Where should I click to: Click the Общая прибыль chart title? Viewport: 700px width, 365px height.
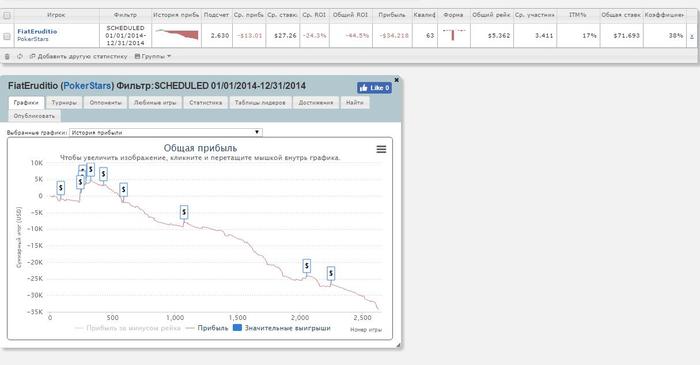(x=200, y=148)
